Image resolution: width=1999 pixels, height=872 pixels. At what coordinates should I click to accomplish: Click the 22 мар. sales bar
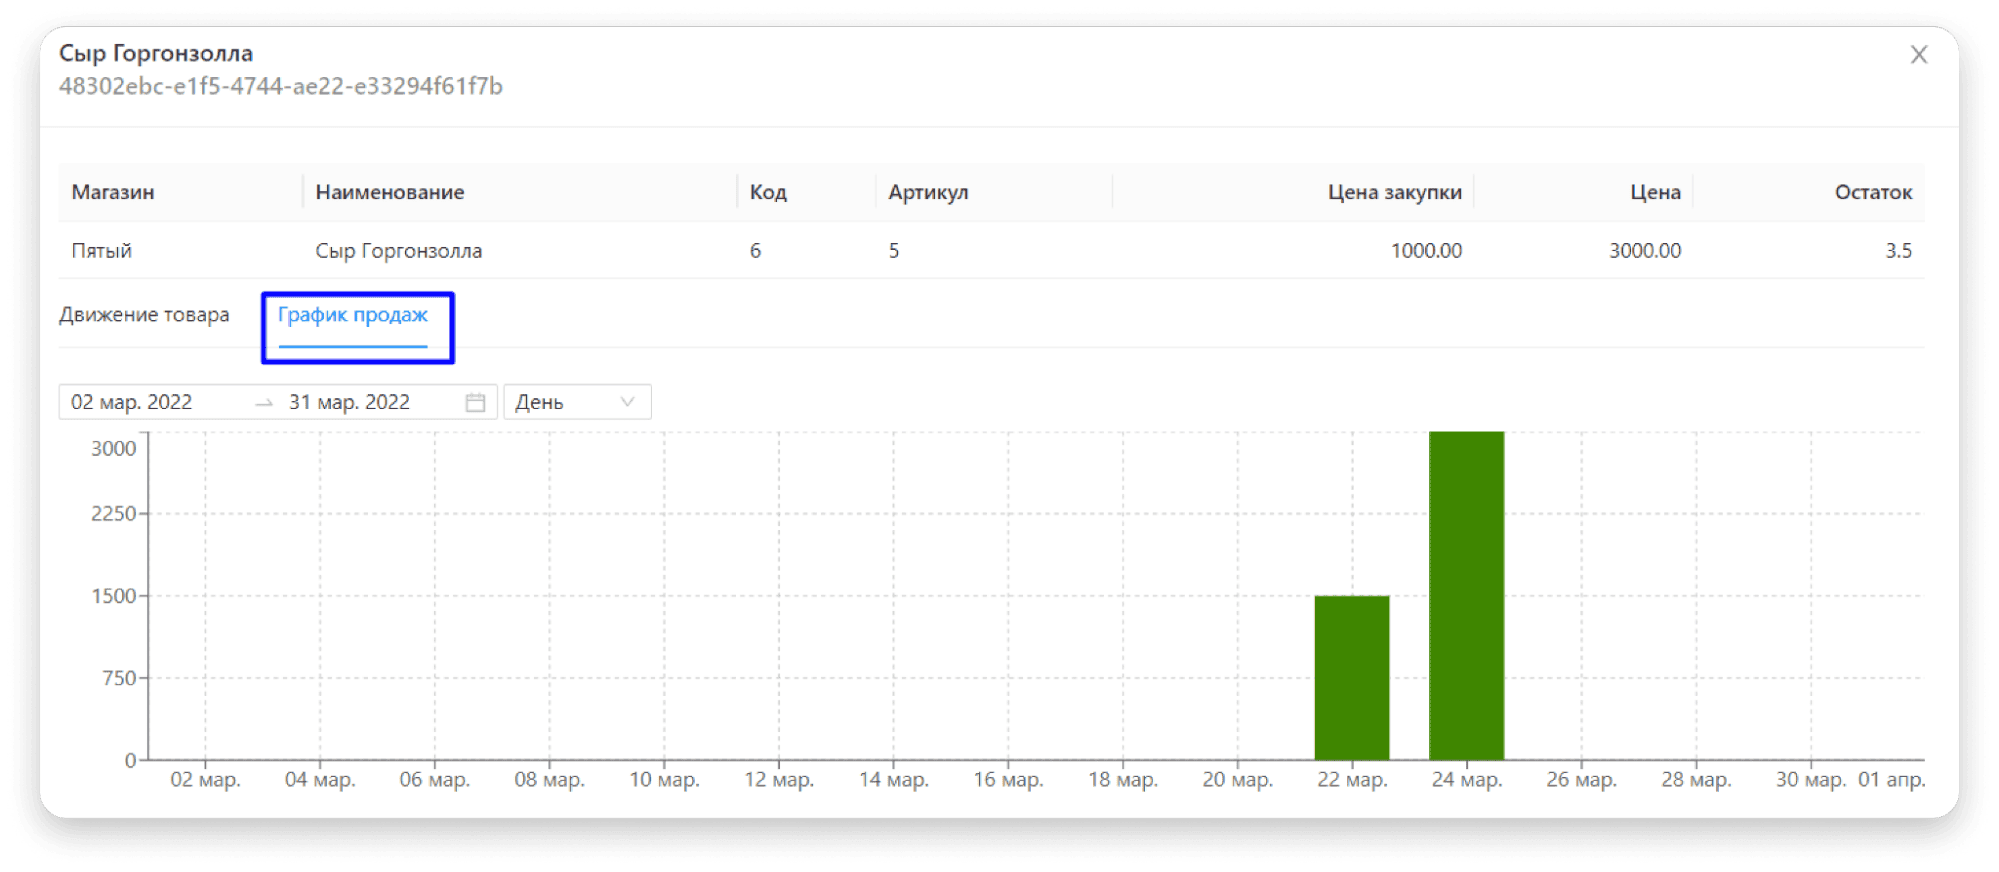pos(1351,677)
